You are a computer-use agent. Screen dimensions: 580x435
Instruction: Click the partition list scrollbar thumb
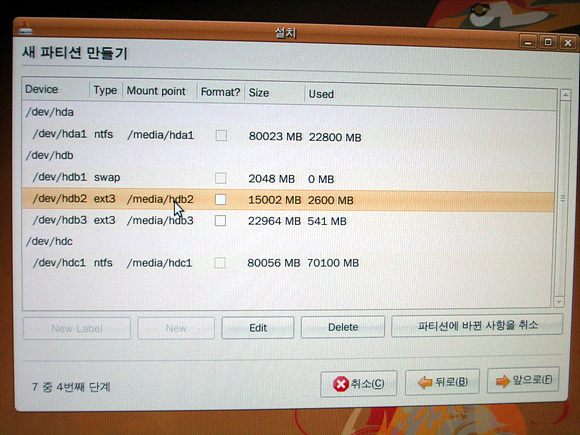(x=562, y=198)
